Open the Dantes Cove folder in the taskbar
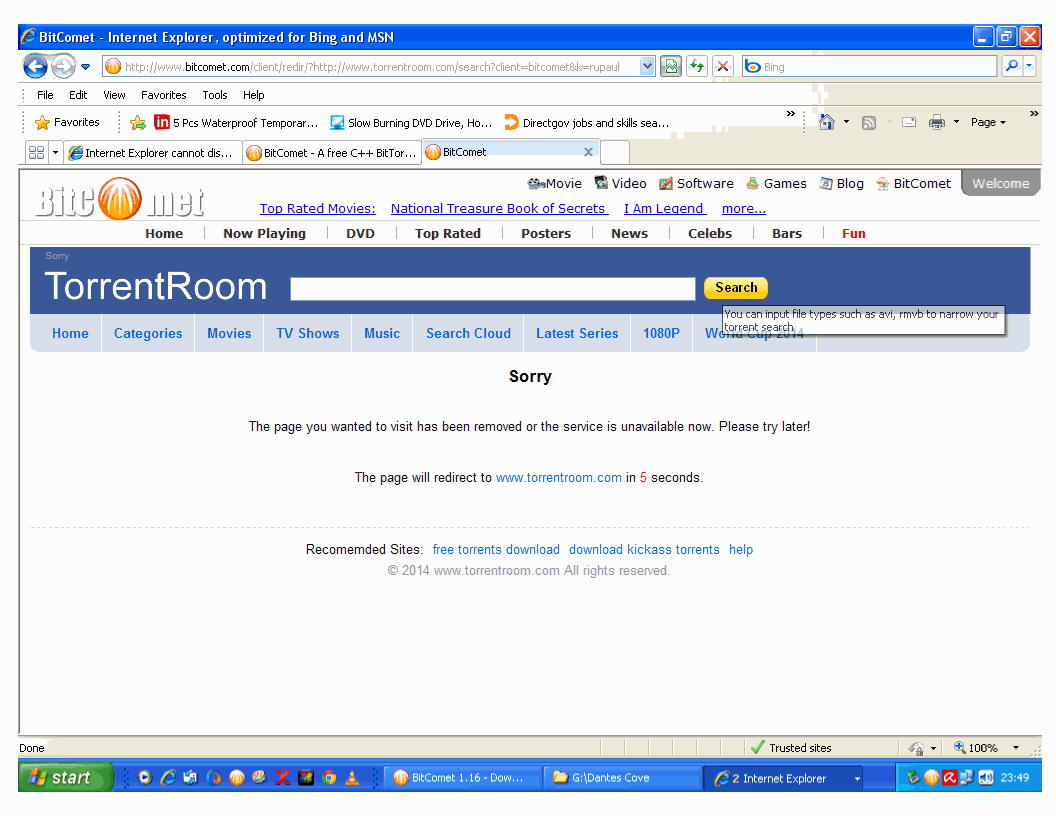The image size is (1056, 816). 622,777
